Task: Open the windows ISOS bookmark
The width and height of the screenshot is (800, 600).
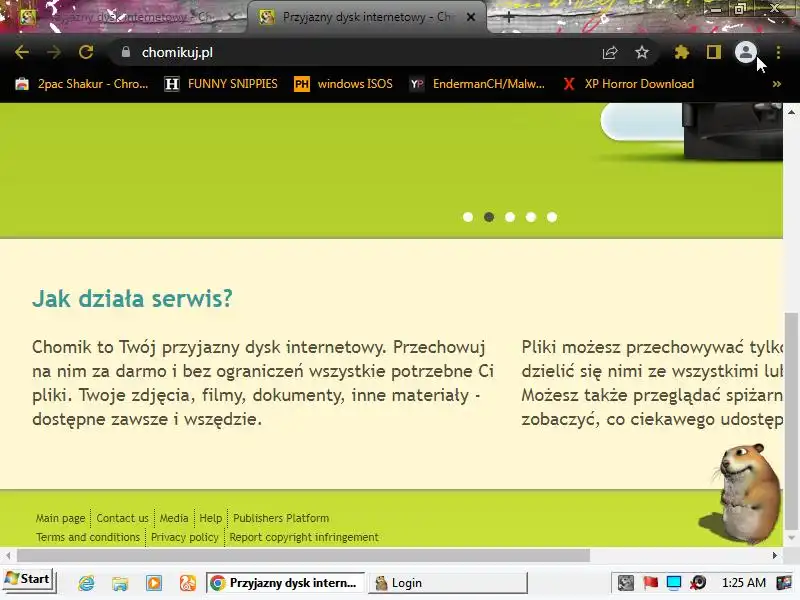Action: click(343, 84)
